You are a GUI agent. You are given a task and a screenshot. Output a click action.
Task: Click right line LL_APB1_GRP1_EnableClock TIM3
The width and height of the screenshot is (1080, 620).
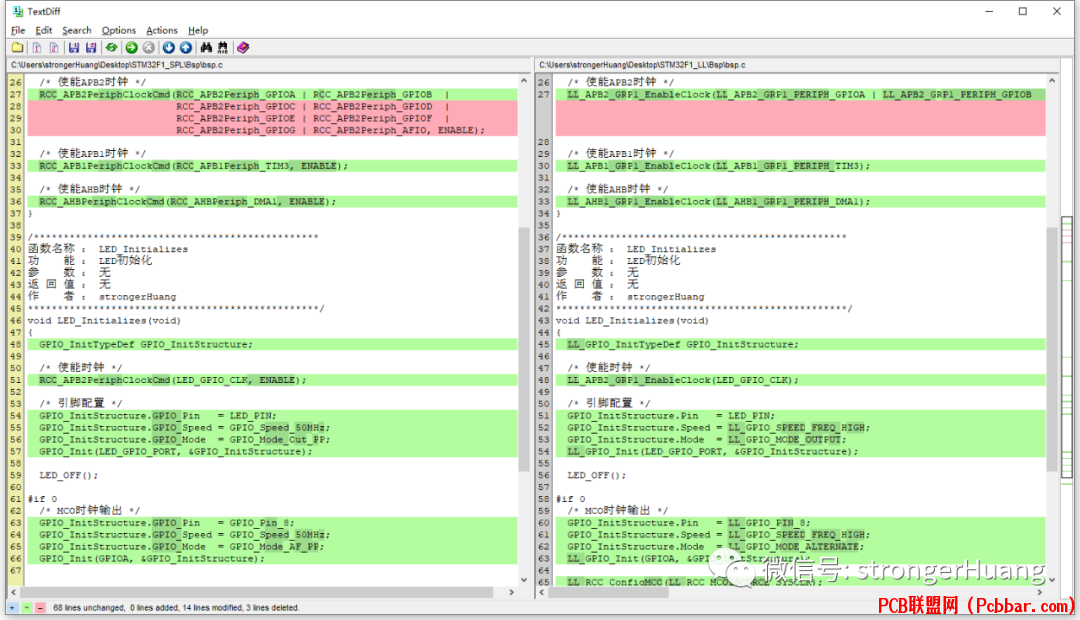pyautogui.click(x=800, y=166)
